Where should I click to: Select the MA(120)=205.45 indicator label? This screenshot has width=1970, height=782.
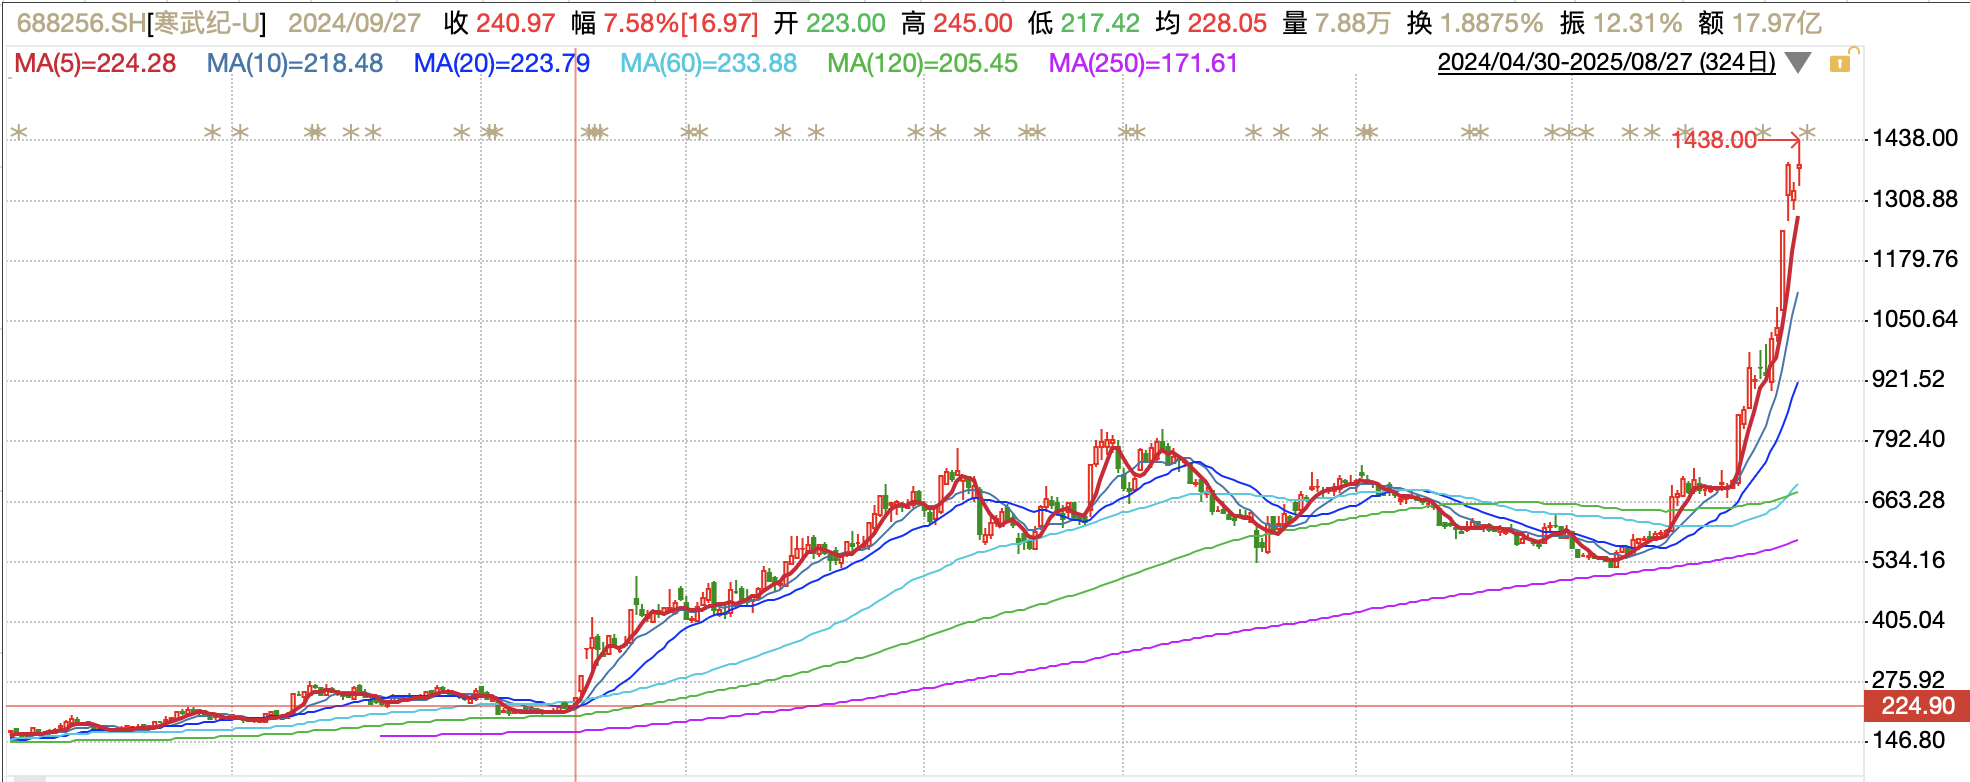point(922,63)
